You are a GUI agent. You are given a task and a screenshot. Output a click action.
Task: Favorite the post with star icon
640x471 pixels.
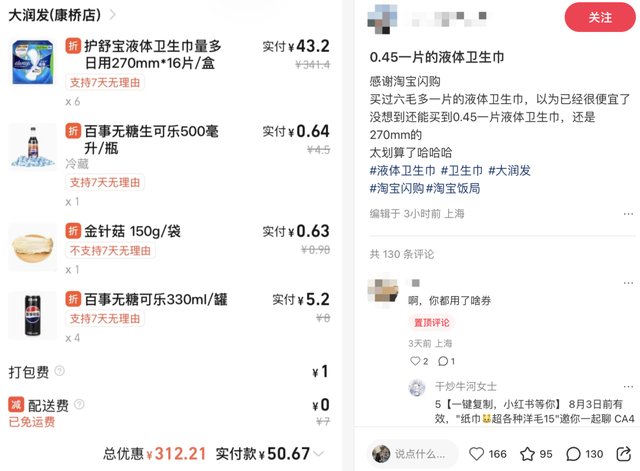coord(527,454)
